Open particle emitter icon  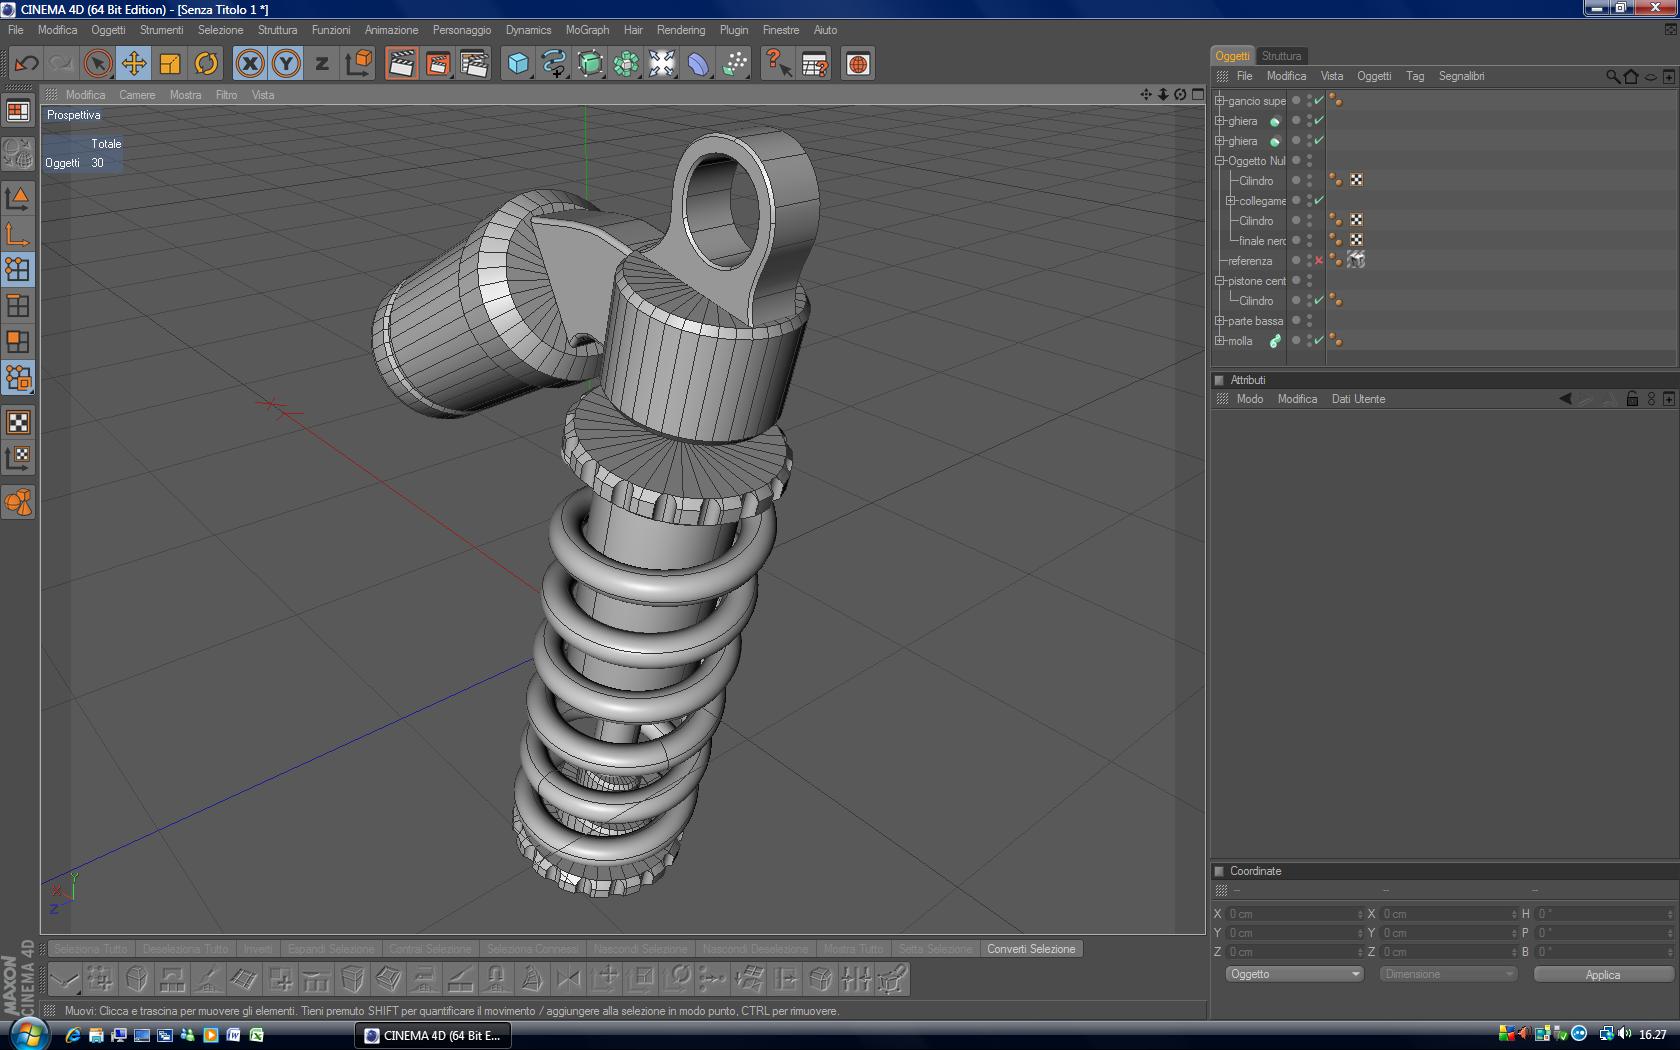734,64
